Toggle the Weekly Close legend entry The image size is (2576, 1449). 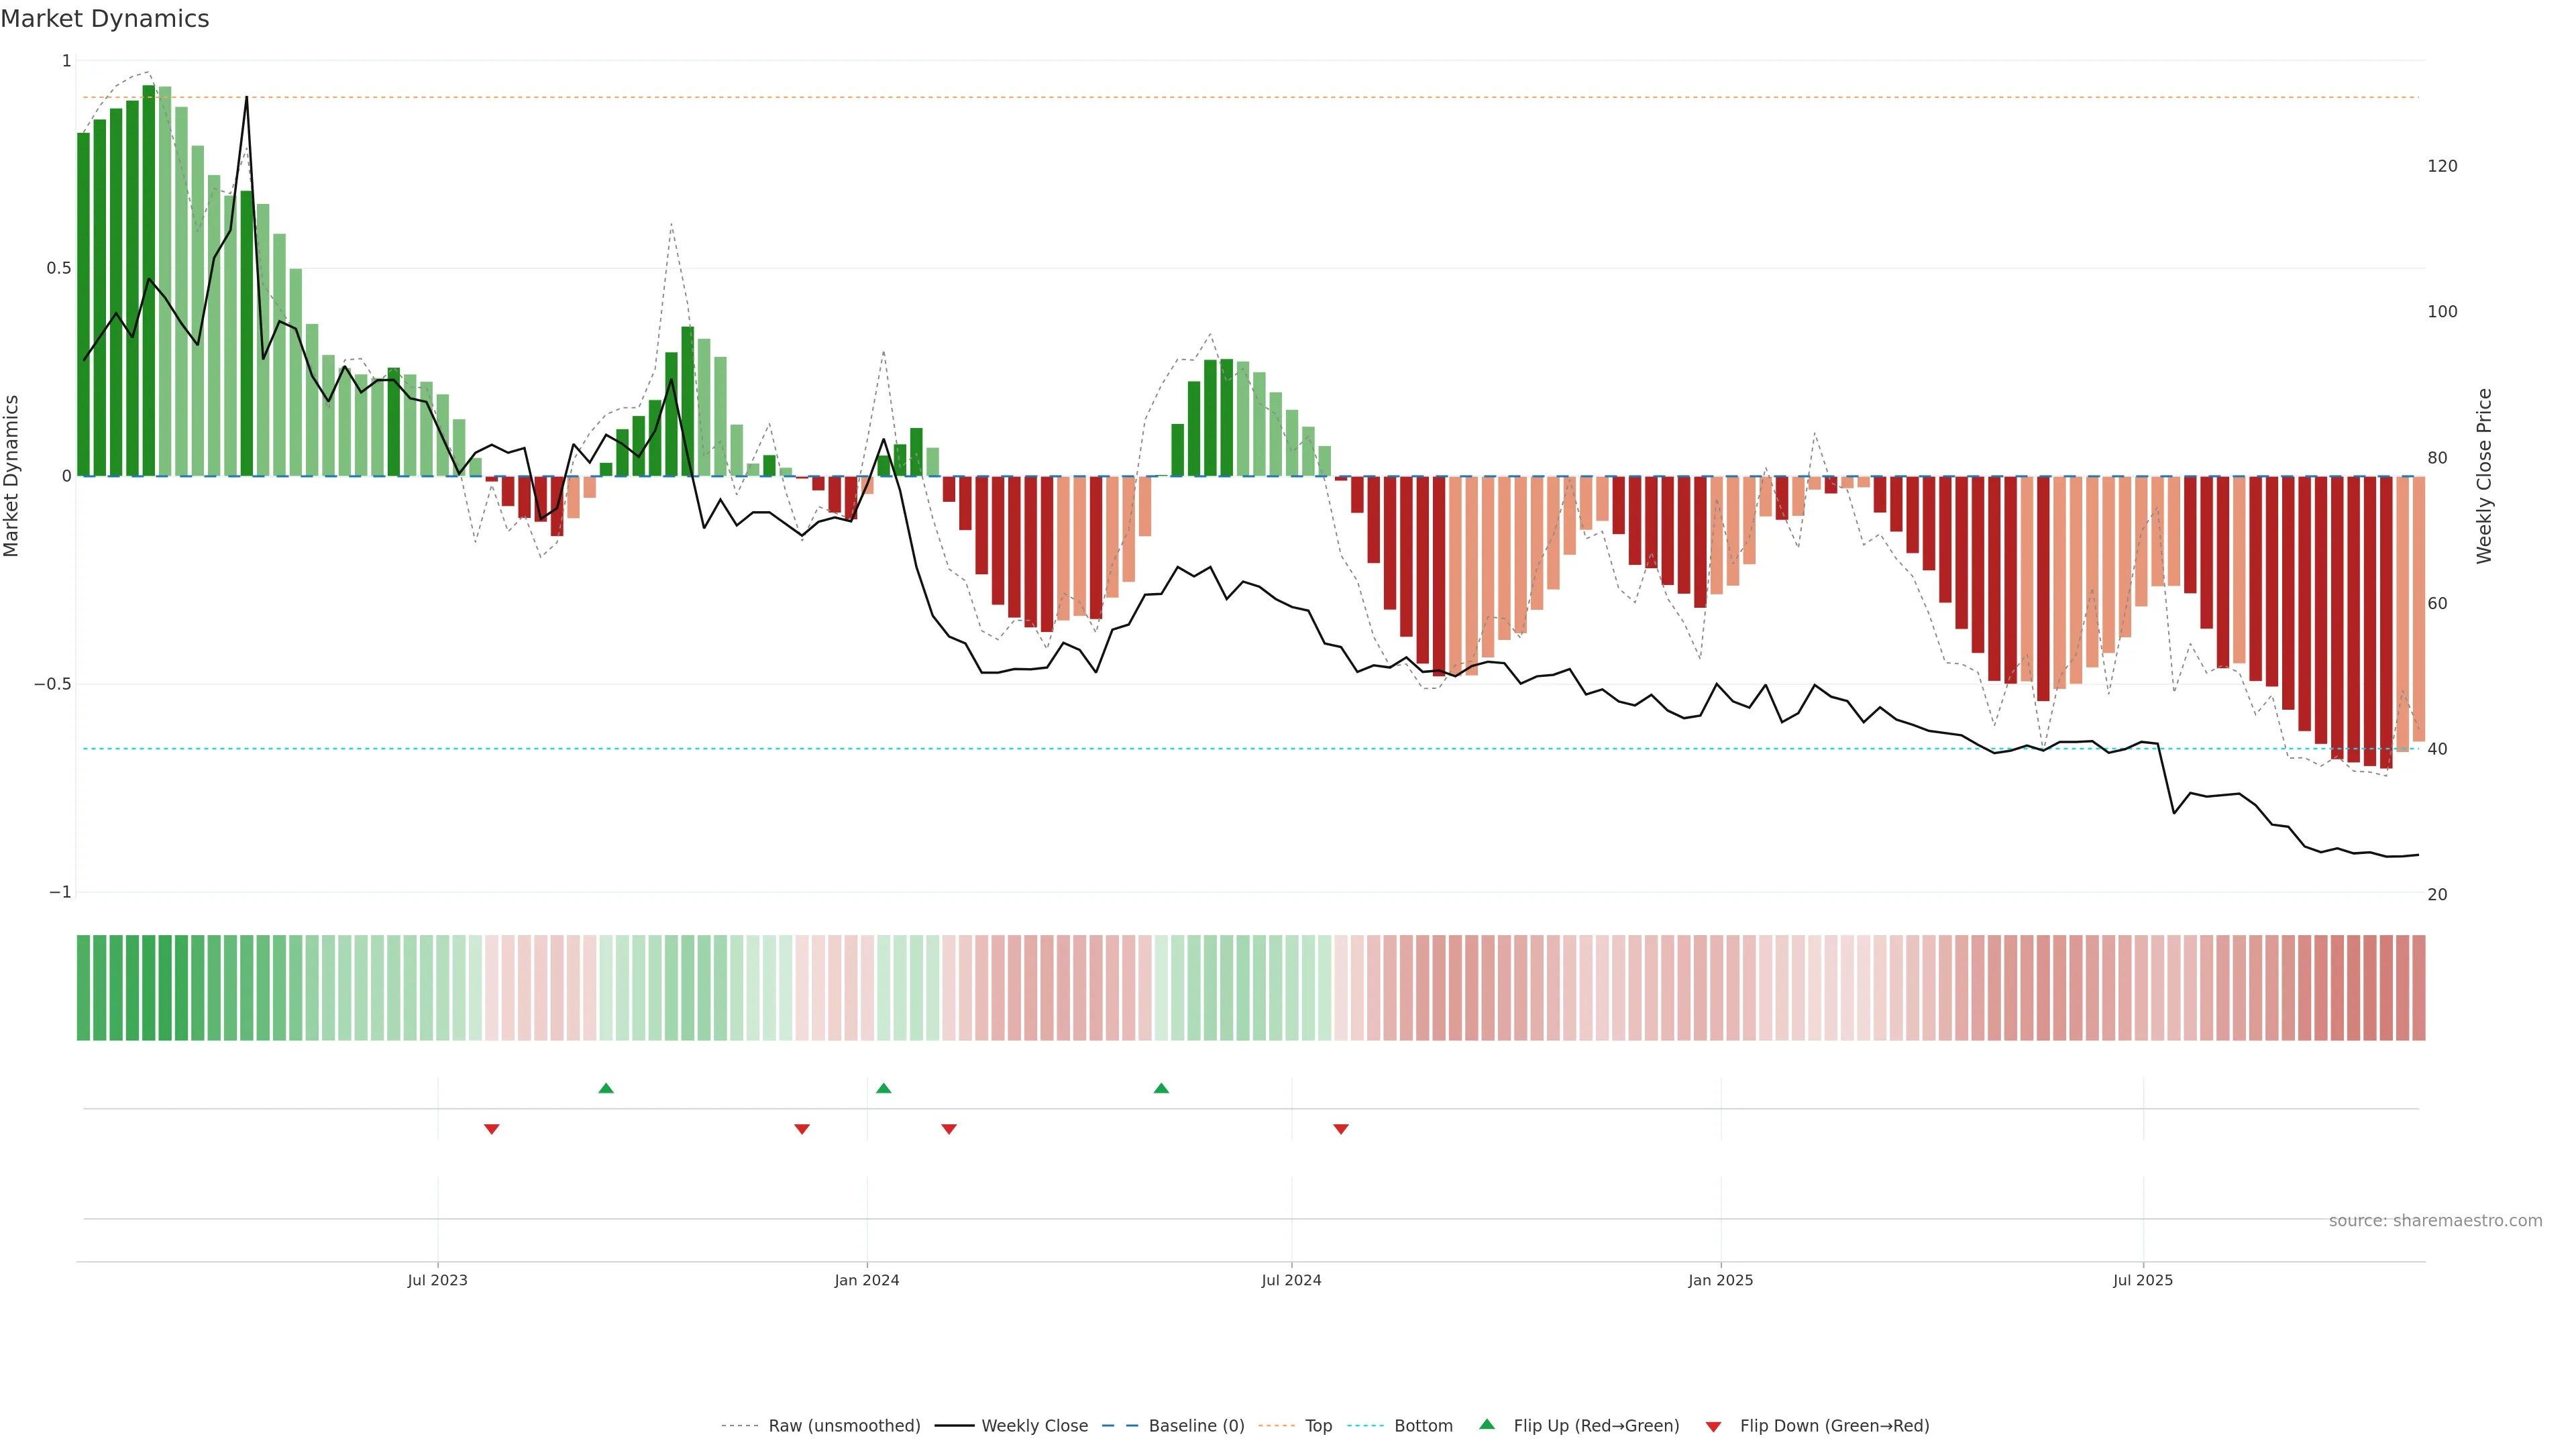[1034, 1426]
